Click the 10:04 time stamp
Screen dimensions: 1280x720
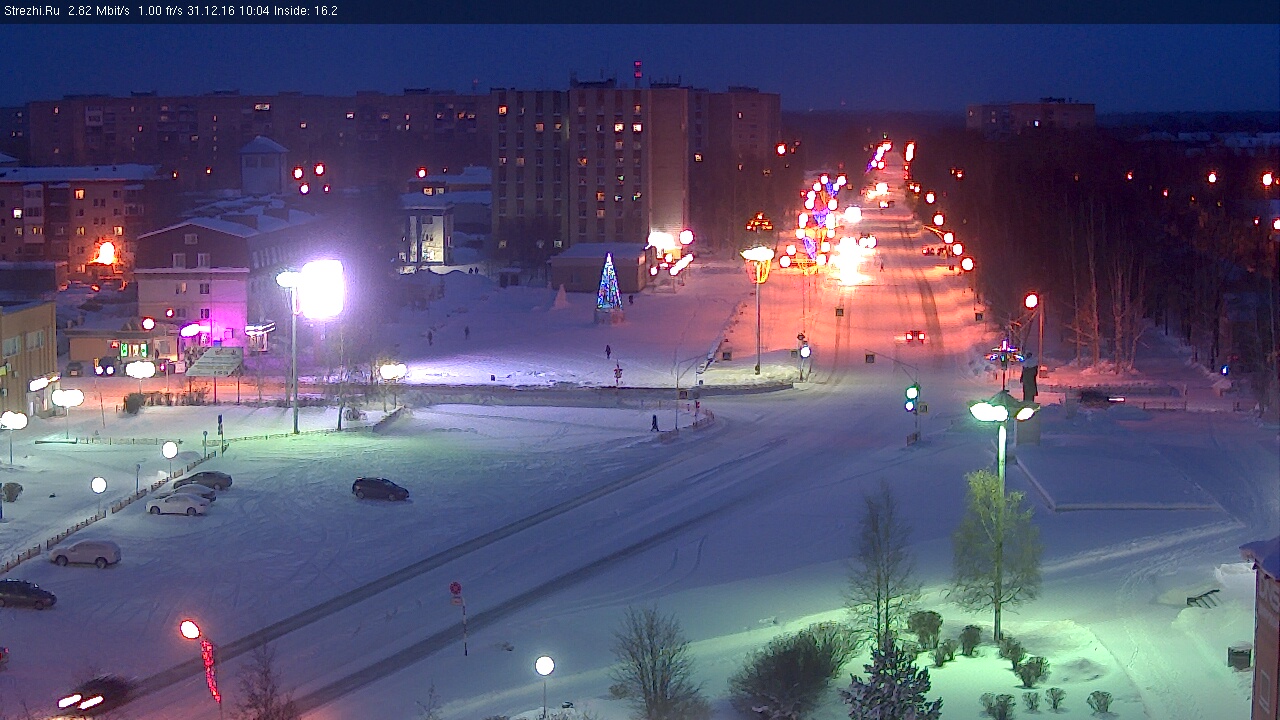pyautogui.click(x=254, y=11)
